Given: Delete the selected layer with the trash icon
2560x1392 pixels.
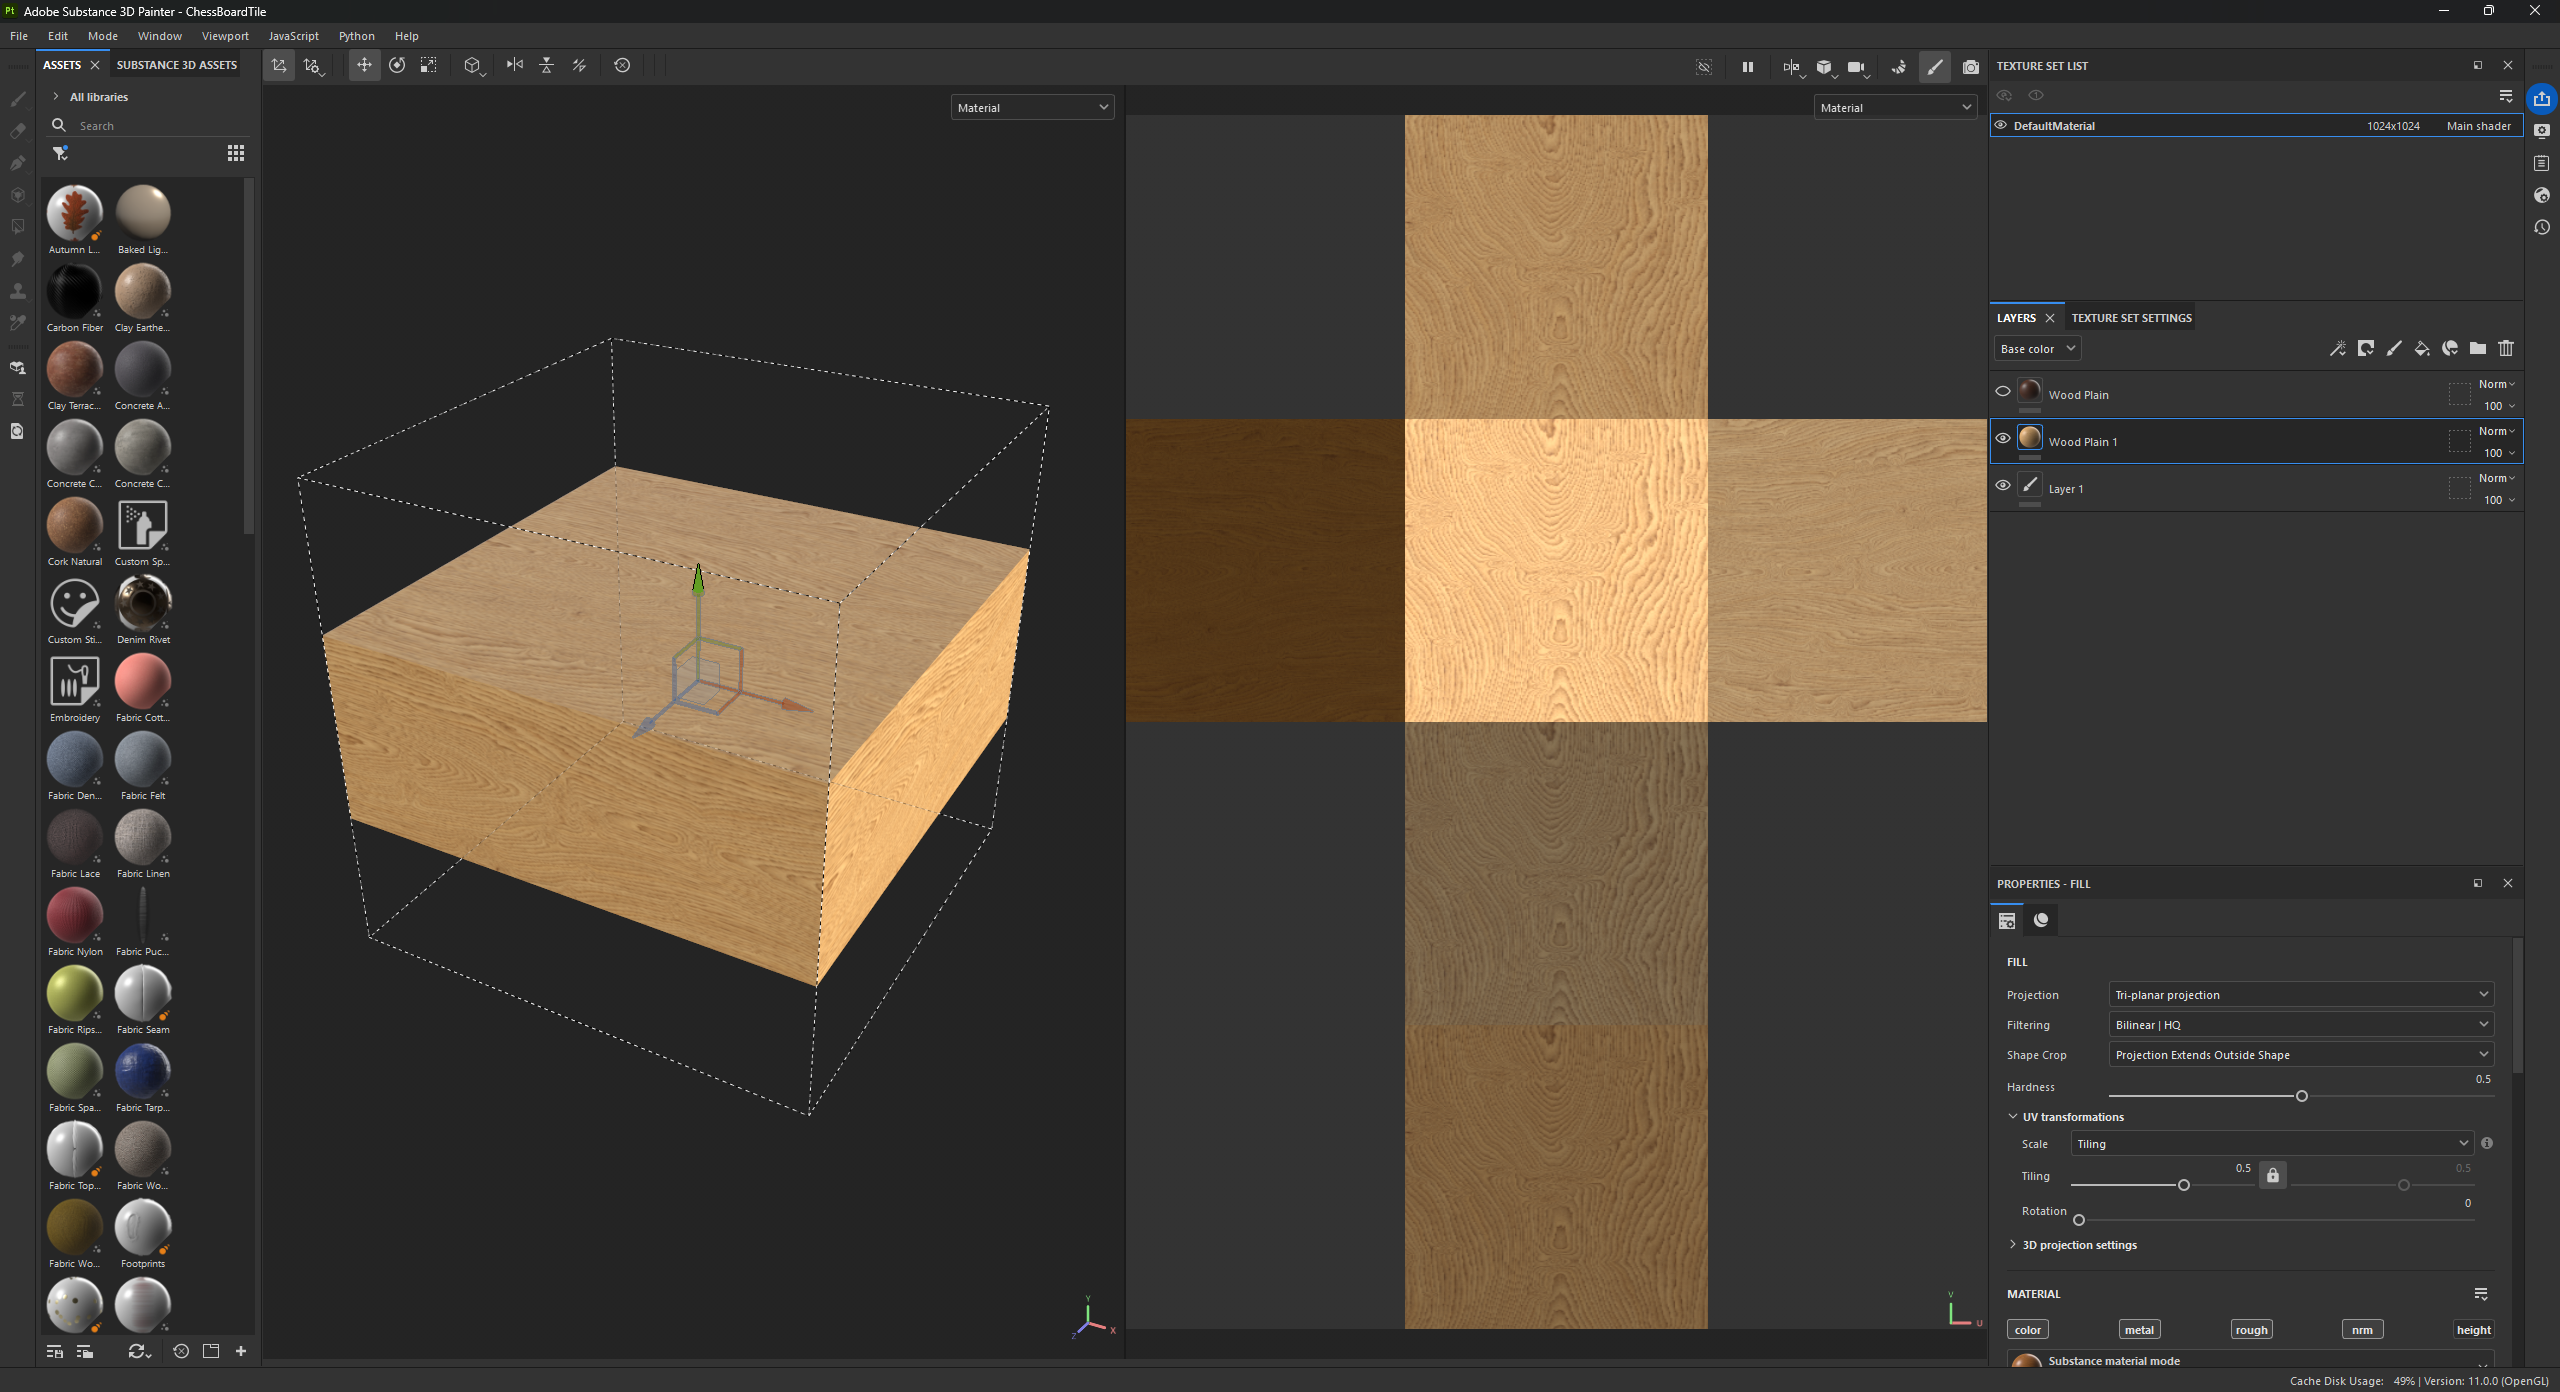Looking at the screenshot, I should click(x=2505, y=348).
